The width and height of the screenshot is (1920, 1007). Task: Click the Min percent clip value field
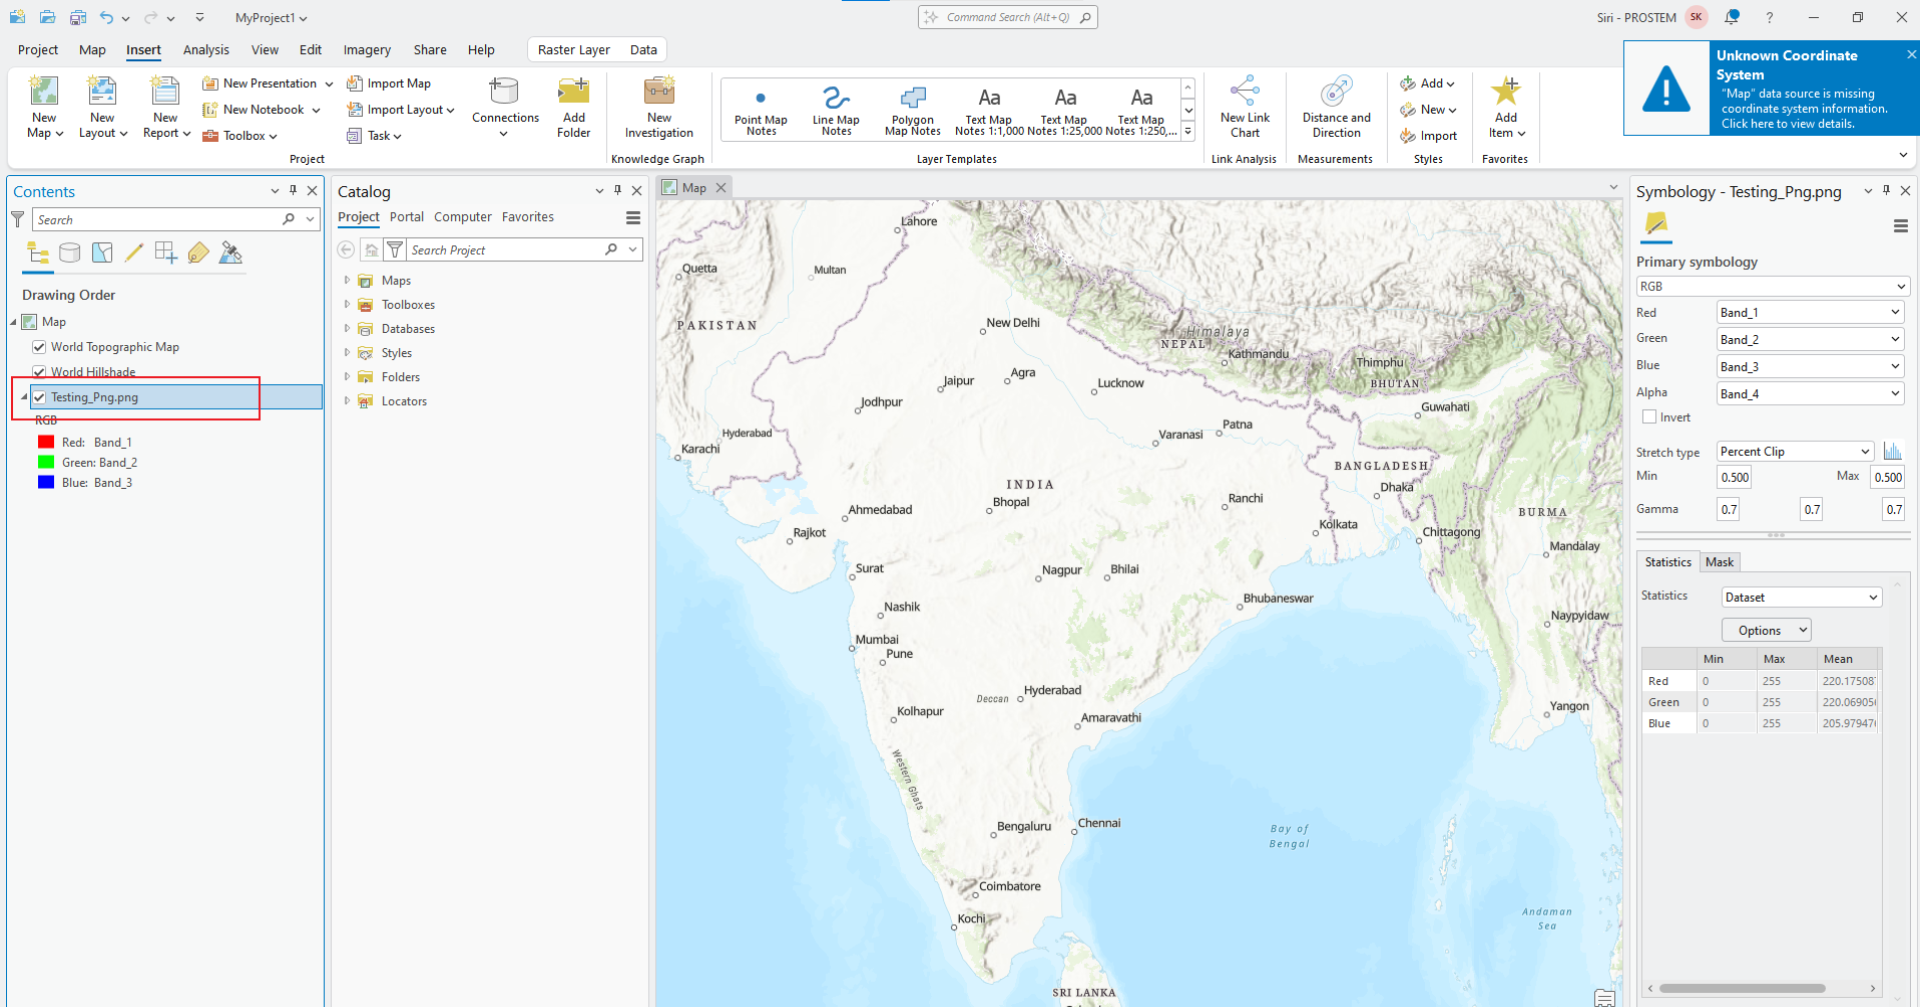tap(1734, 477)
